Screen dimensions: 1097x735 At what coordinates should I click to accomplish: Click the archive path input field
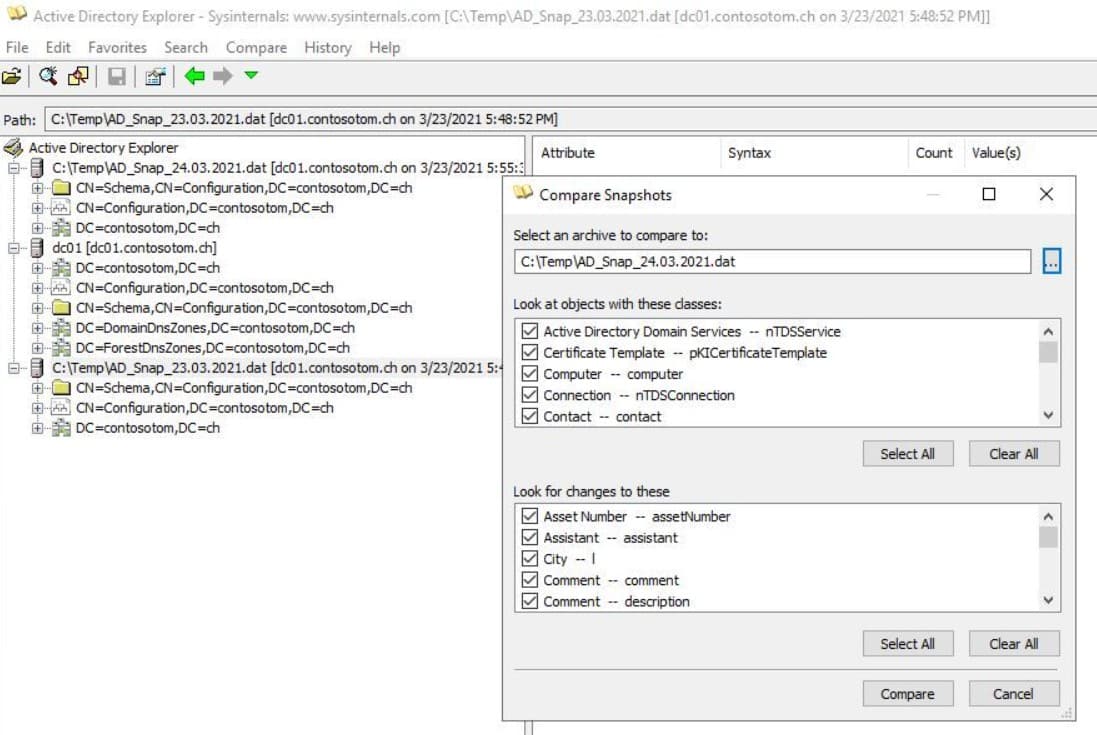click(x=772, y=262)
